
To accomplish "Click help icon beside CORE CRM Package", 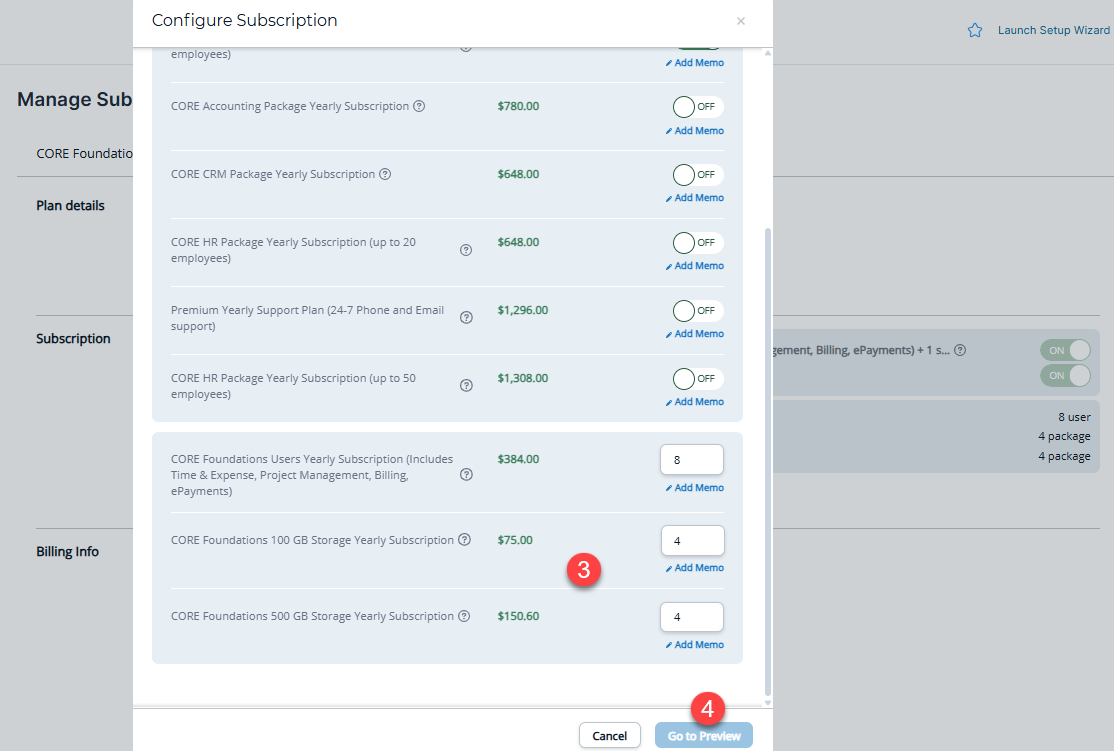I will (385, 174).
